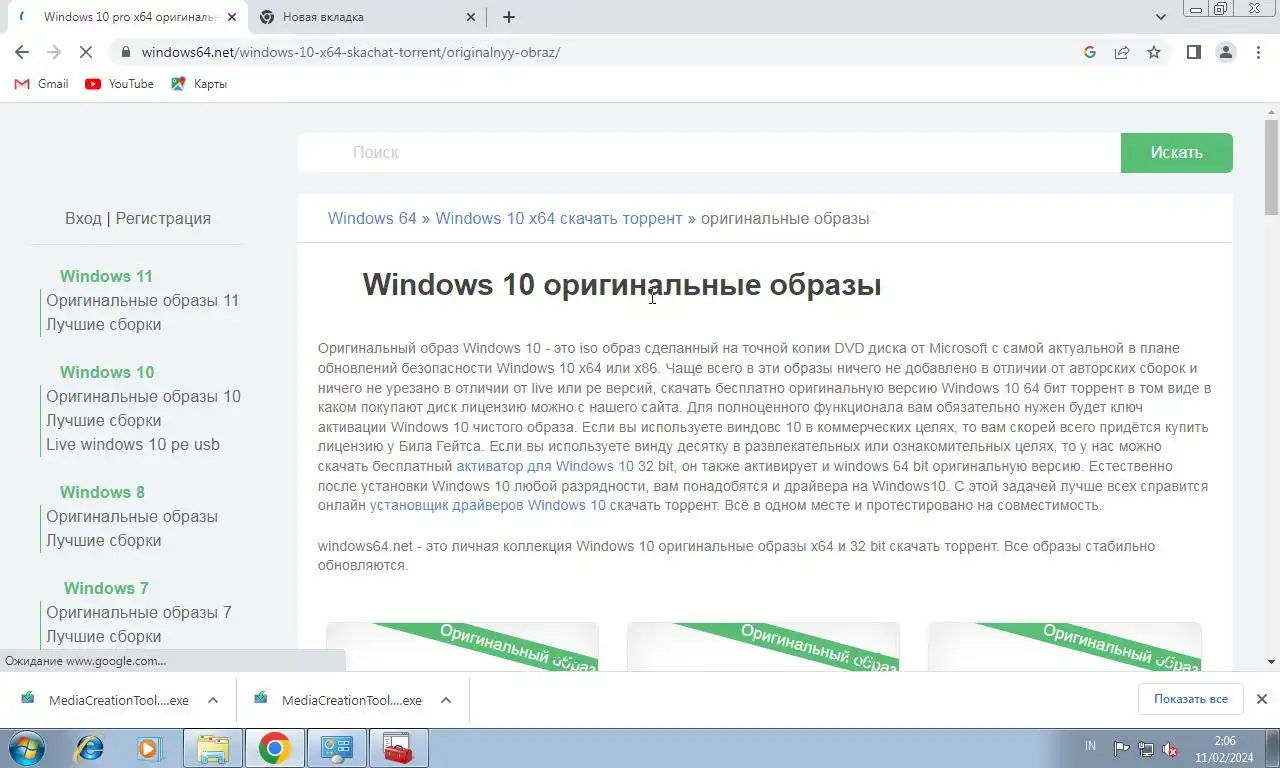Viewport: 1280px width, 768px height.
Task: Open Лучшие сборки under Windows 7
Action: [103, 636]
